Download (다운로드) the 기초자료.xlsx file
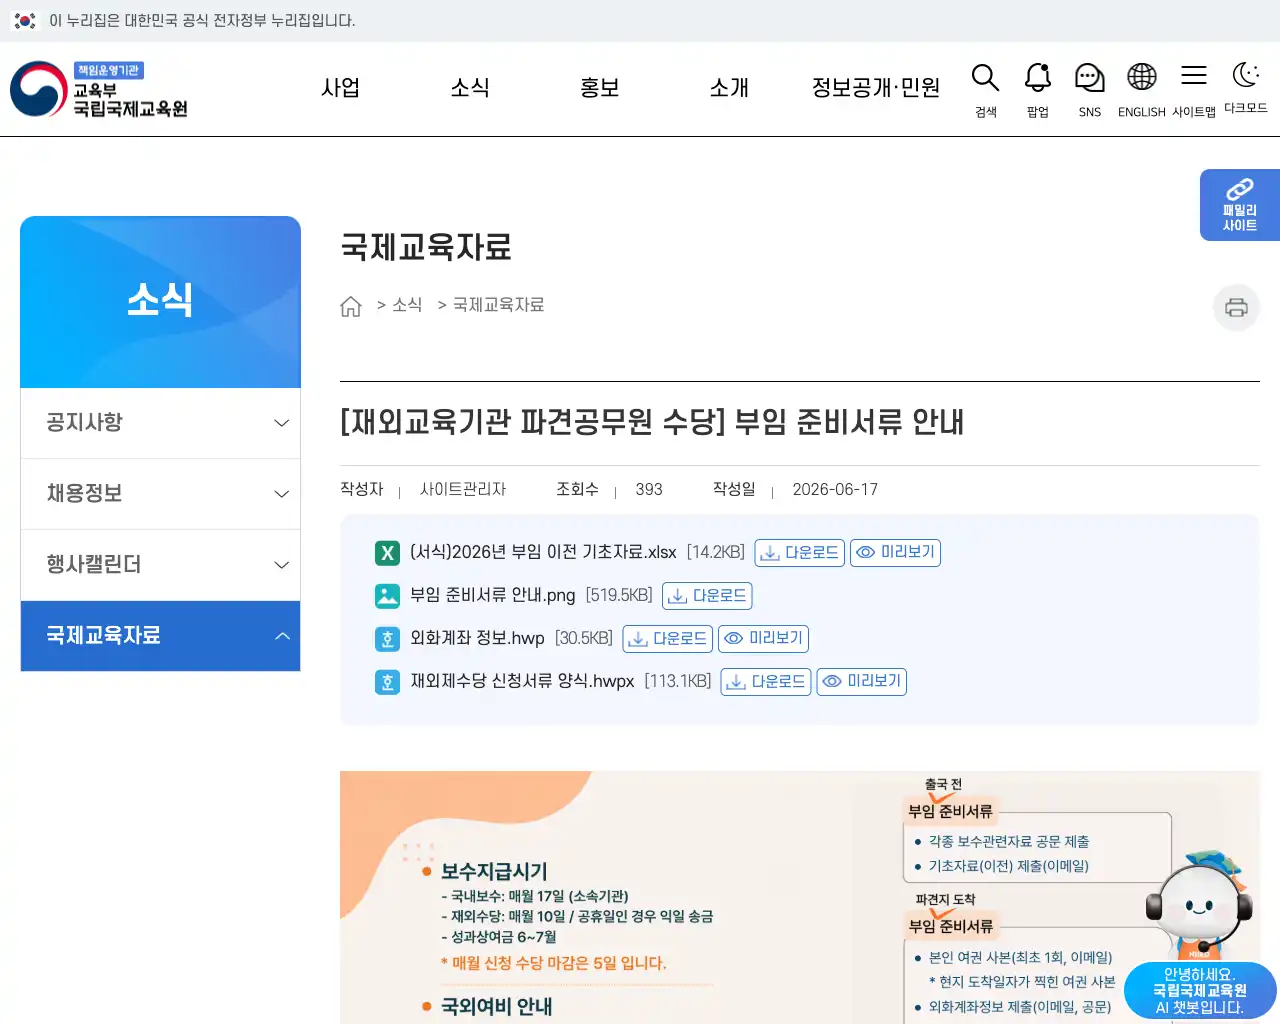The width and height of the screenshot is (1280, 1024). [x=799, y=553]
